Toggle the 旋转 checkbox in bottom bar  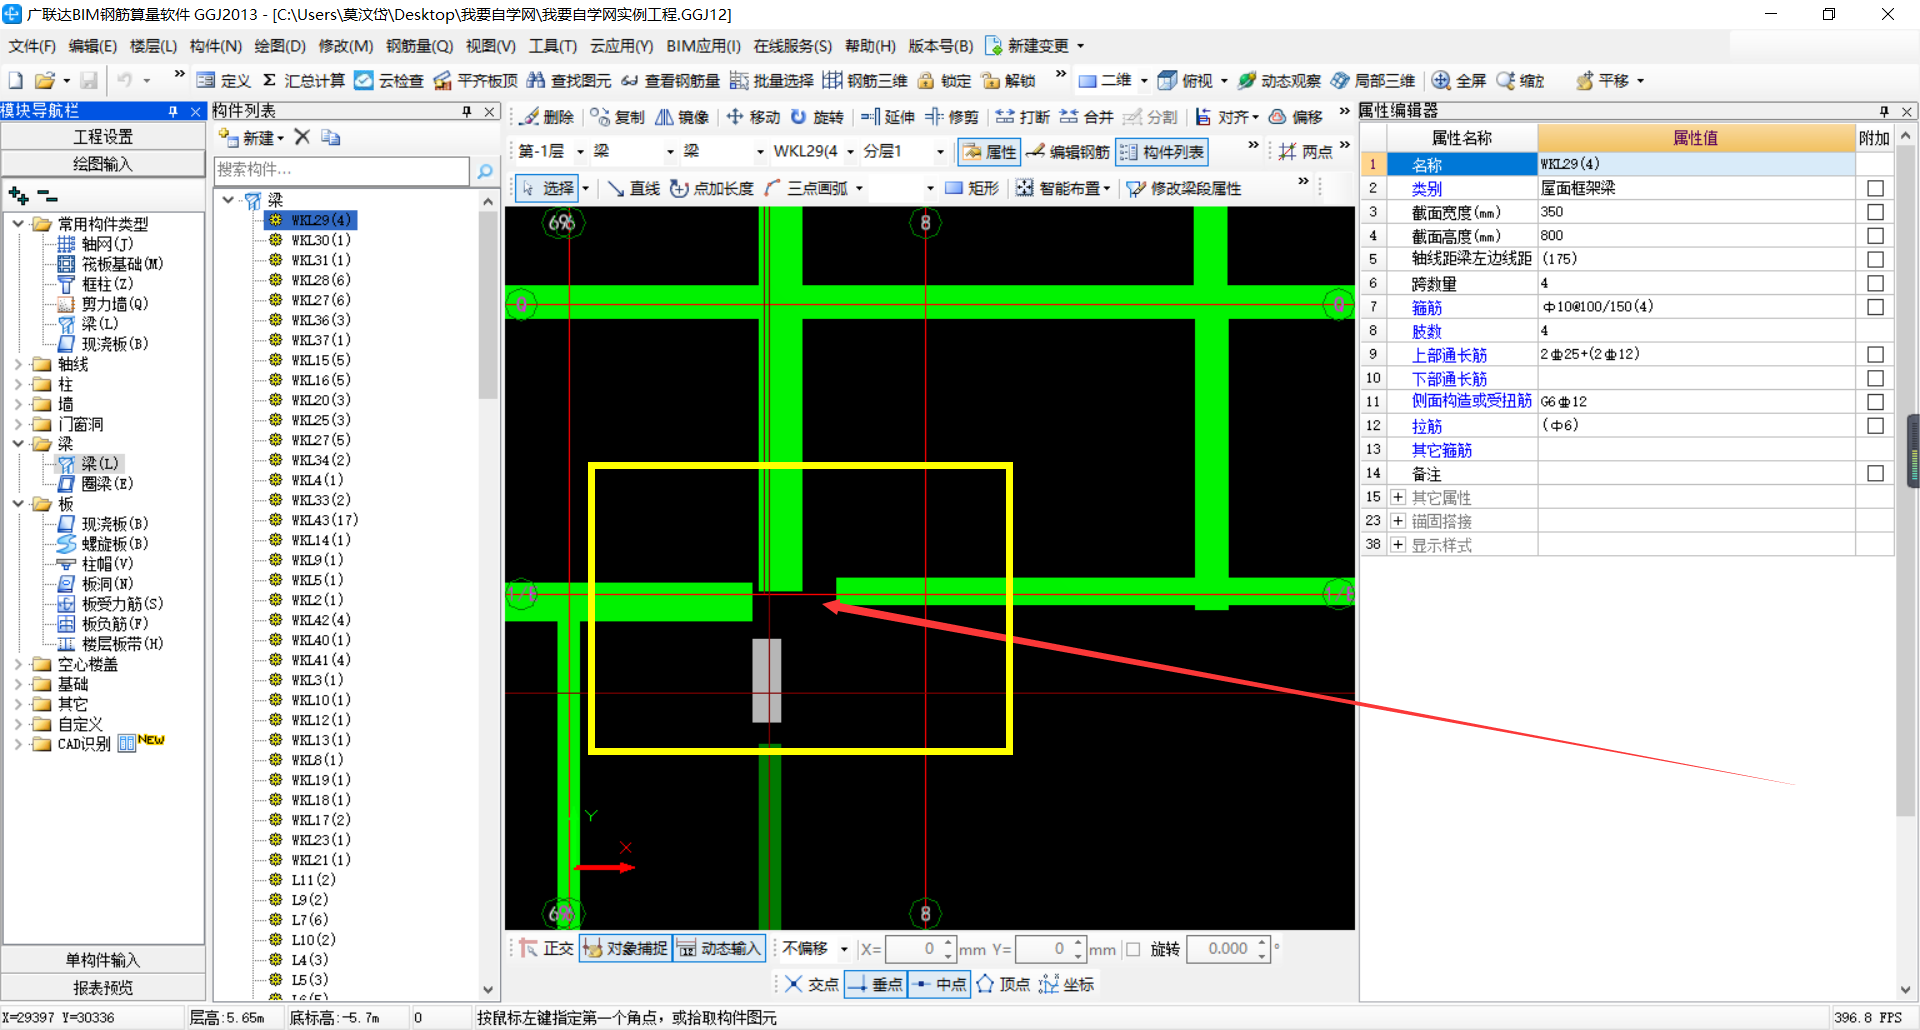pos(1134,949)
